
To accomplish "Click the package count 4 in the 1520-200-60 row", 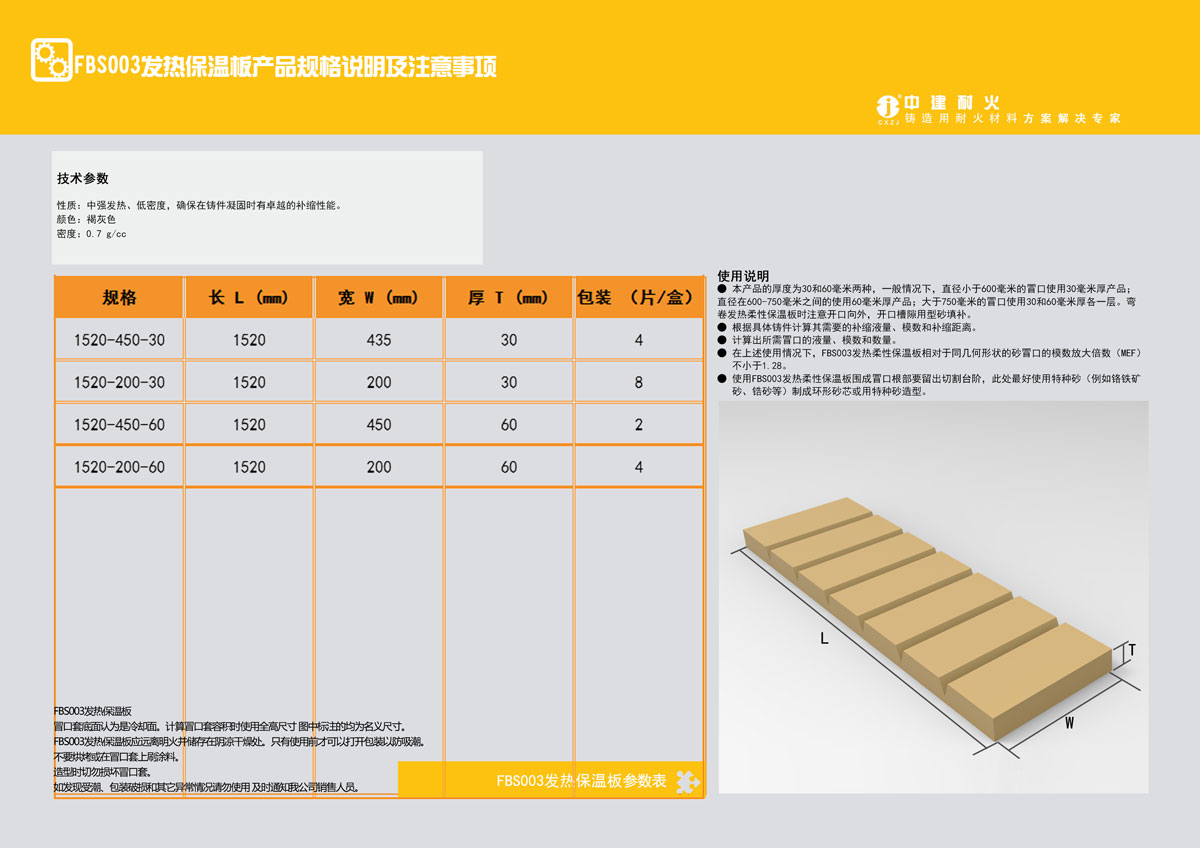I will pyautogui.click(x=639, y=467).
